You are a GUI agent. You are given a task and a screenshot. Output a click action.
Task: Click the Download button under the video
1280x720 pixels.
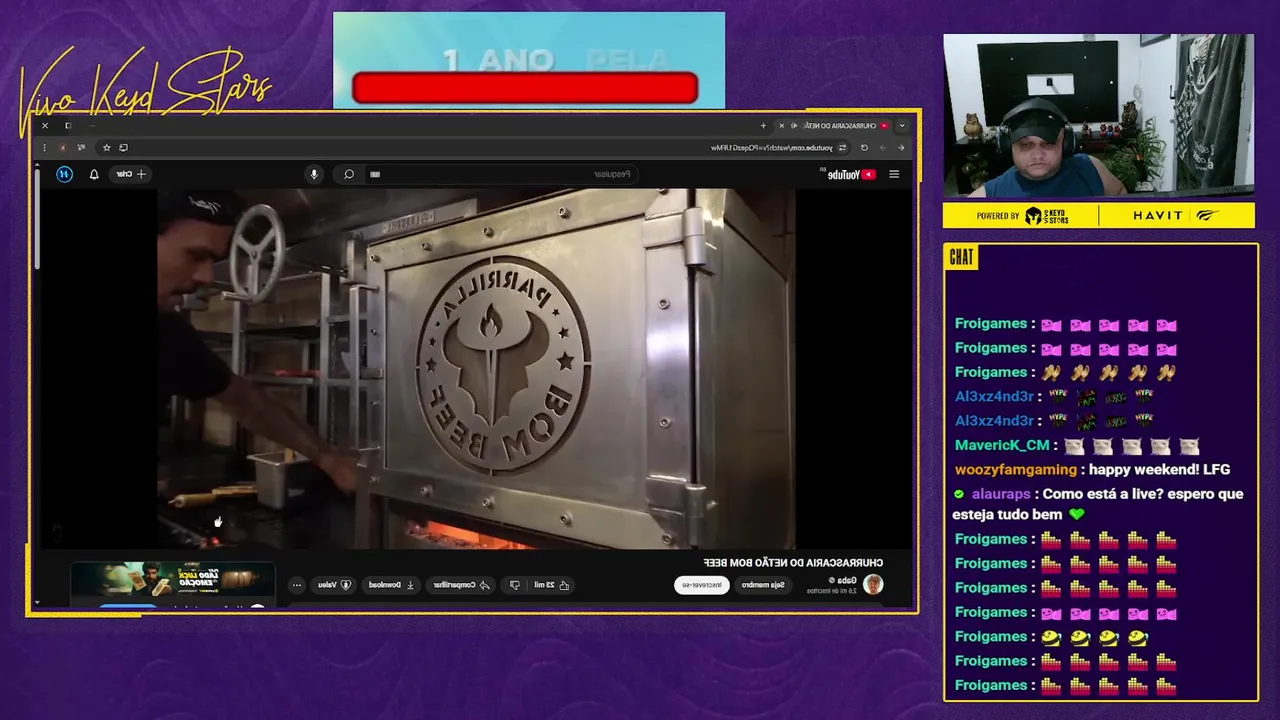coord(391,585)
